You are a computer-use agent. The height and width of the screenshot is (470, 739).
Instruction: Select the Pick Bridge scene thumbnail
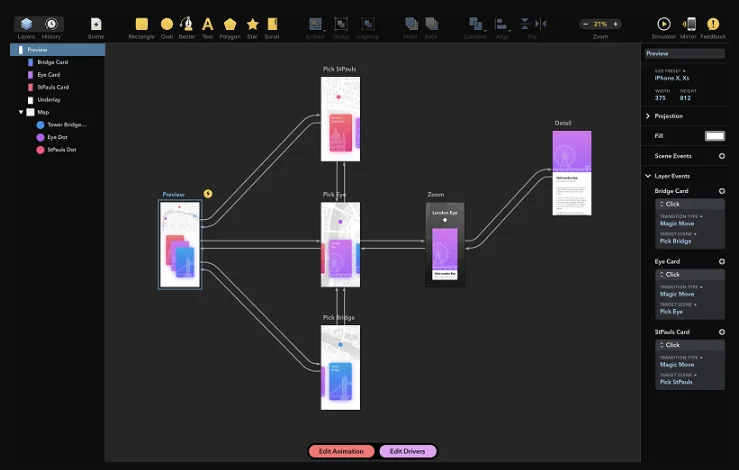340,367
